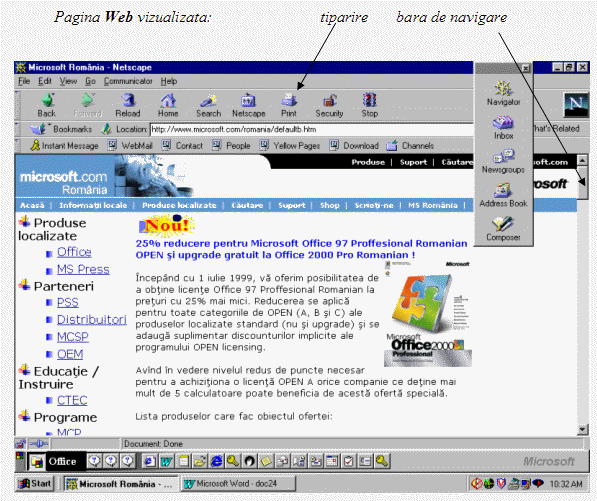
Task: Collapse the personal toolbar handle
Action: point(17,145)
